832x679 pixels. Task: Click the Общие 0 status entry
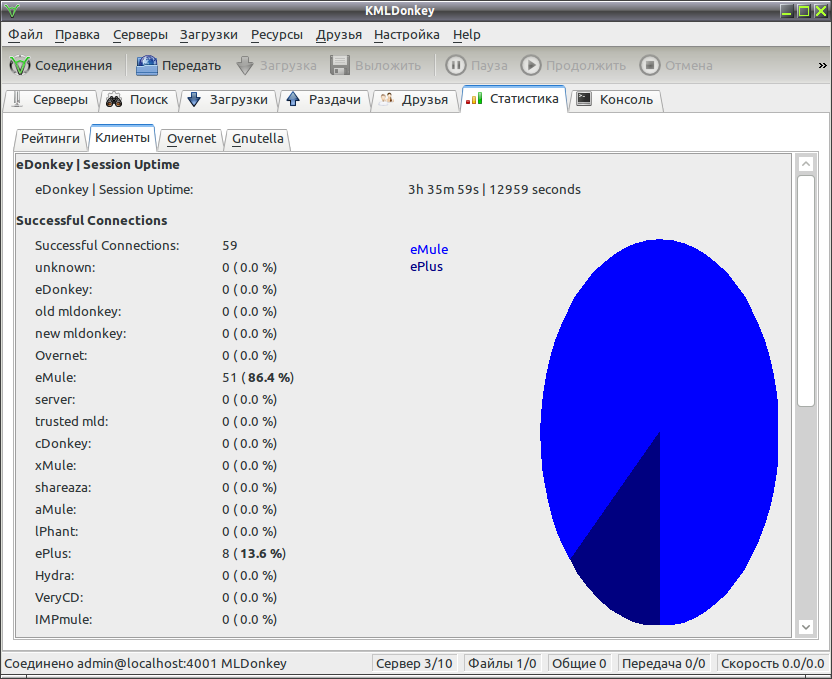click(x=579, y=664)
